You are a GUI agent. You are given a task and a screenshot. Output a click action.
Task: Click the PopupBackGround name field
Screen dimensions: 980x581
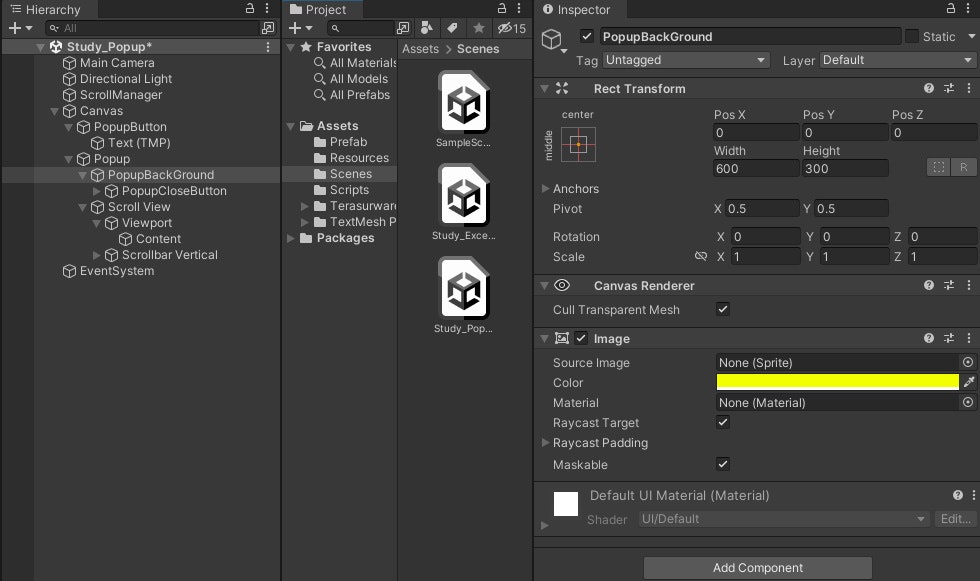(x=750, y=36)
